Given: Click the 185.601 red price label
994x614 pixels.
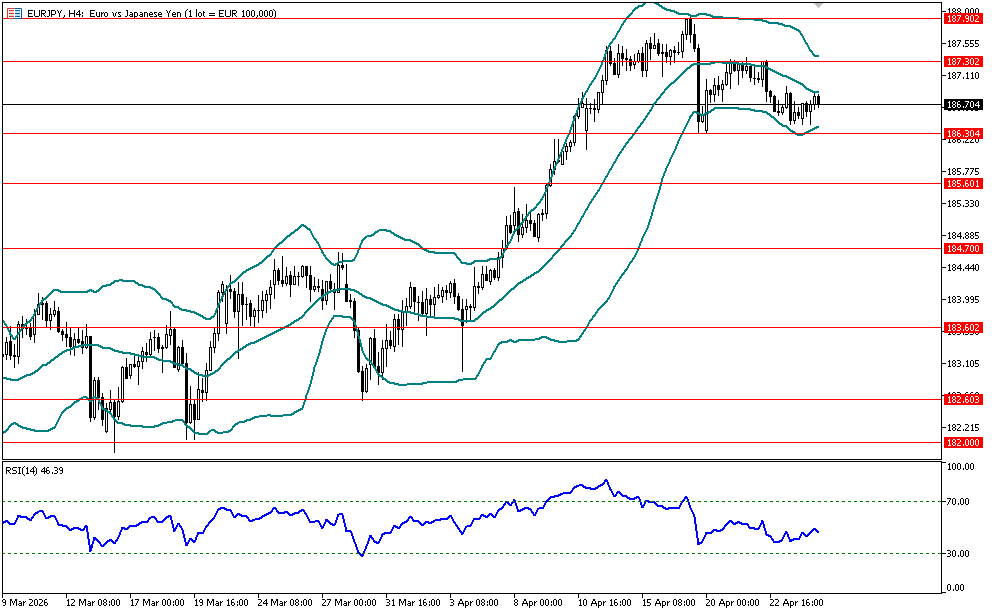Looking at the screenshot, I should [961, 183].
